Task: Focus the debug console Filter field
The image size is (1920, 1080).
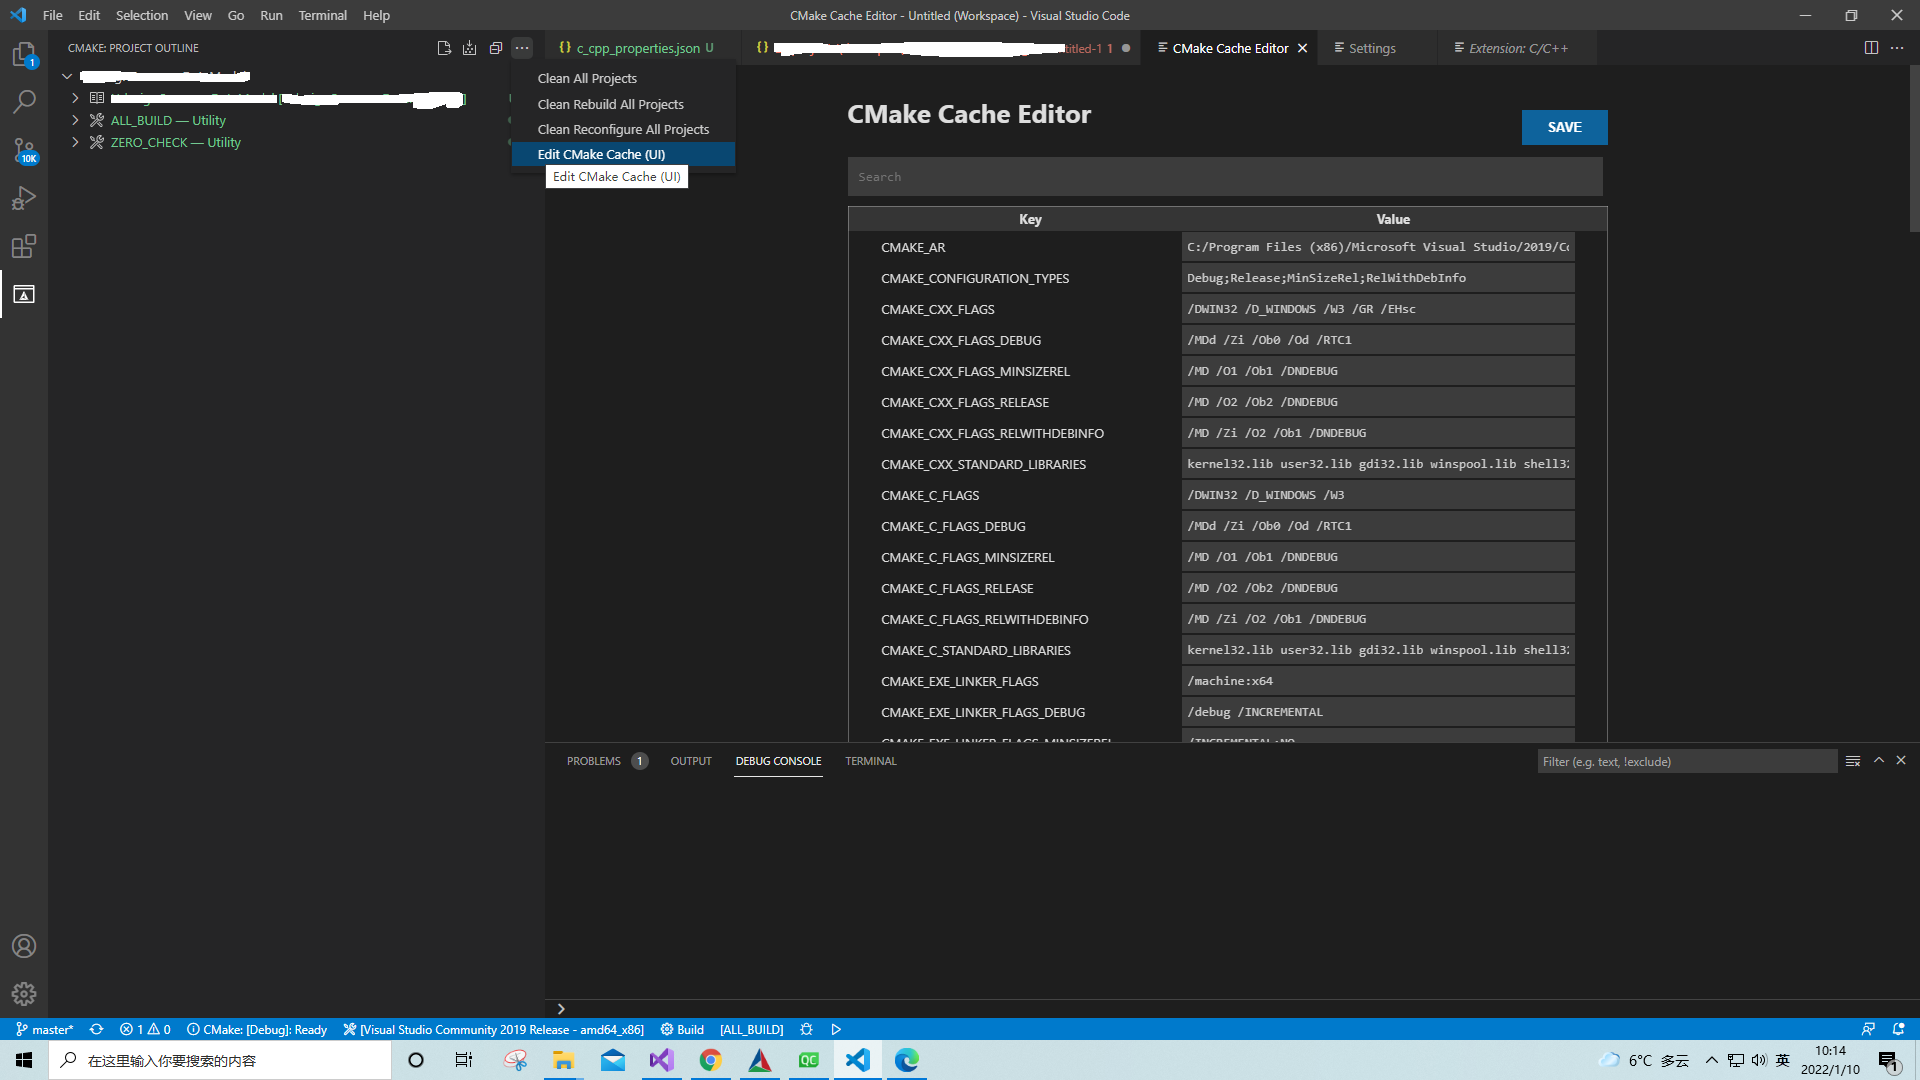Action: (1687, 762)
